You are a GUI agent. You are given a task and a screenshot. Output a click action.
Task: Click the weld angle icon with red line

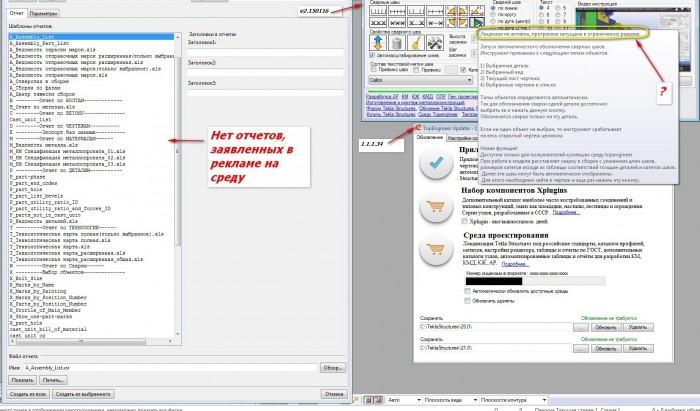click(x=477, y=11)
